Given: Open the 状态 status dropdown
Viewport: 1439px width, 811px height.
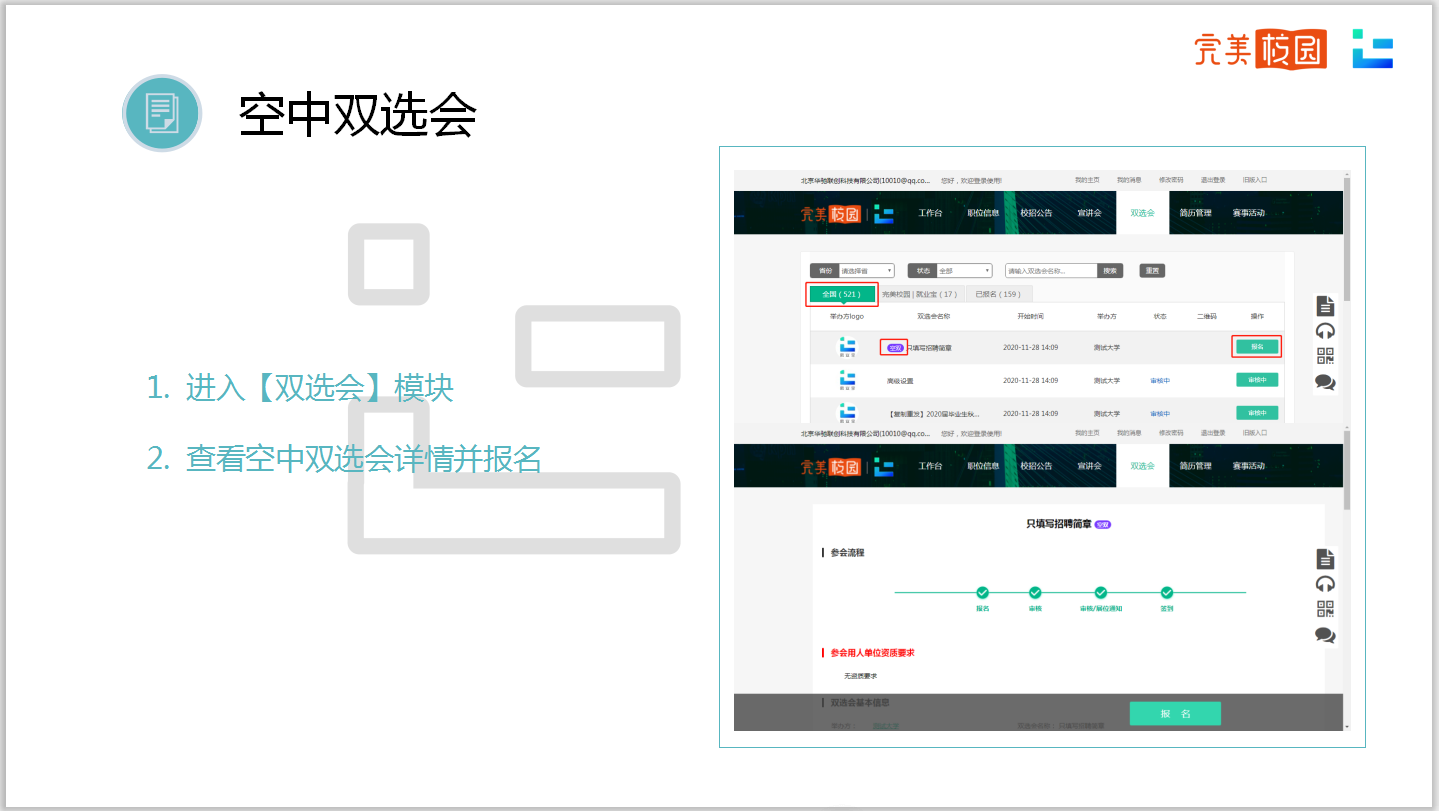Looking at the screenshot, I should (964, 271).
